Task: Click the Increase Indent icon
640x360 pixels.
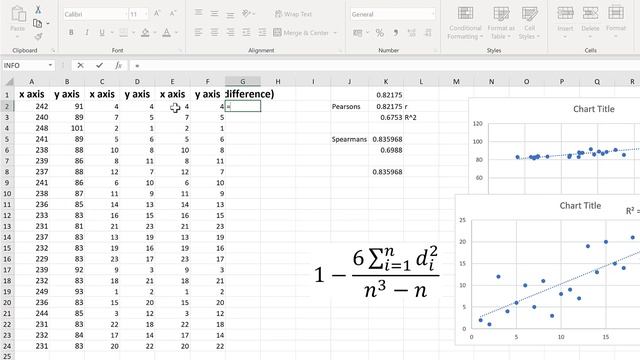Action: (x=262, y=32)
